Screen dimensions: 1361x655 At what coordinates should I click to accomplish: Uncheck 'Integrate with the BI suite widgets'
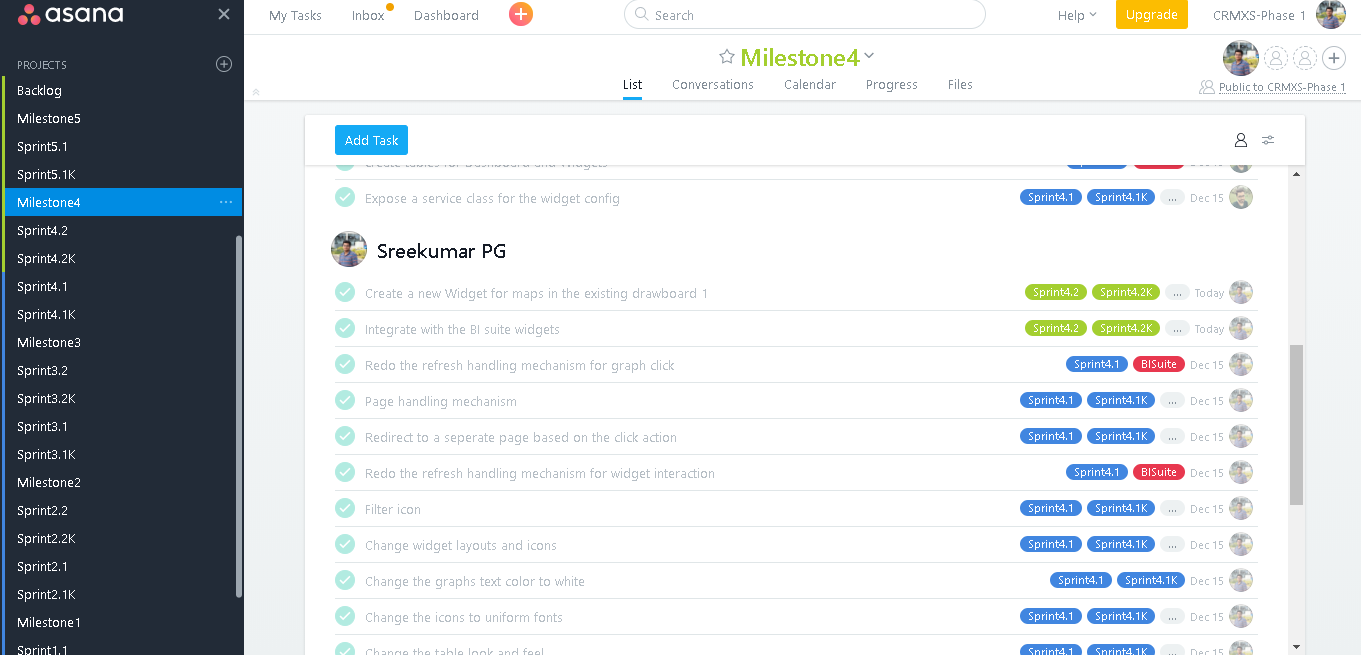click(345, 328)
